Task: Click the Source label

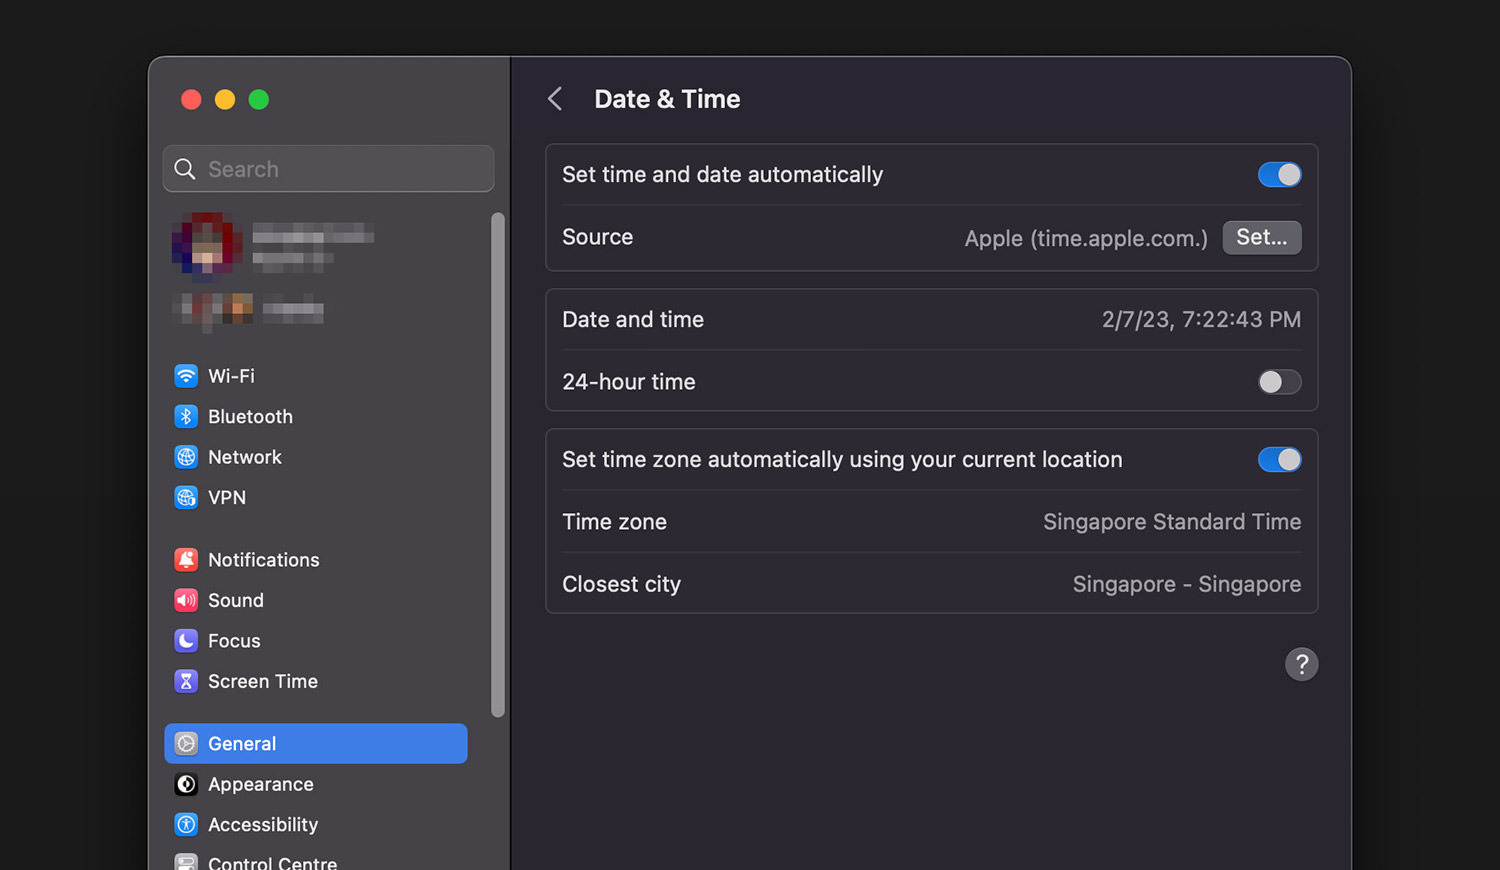Action: 597,237
